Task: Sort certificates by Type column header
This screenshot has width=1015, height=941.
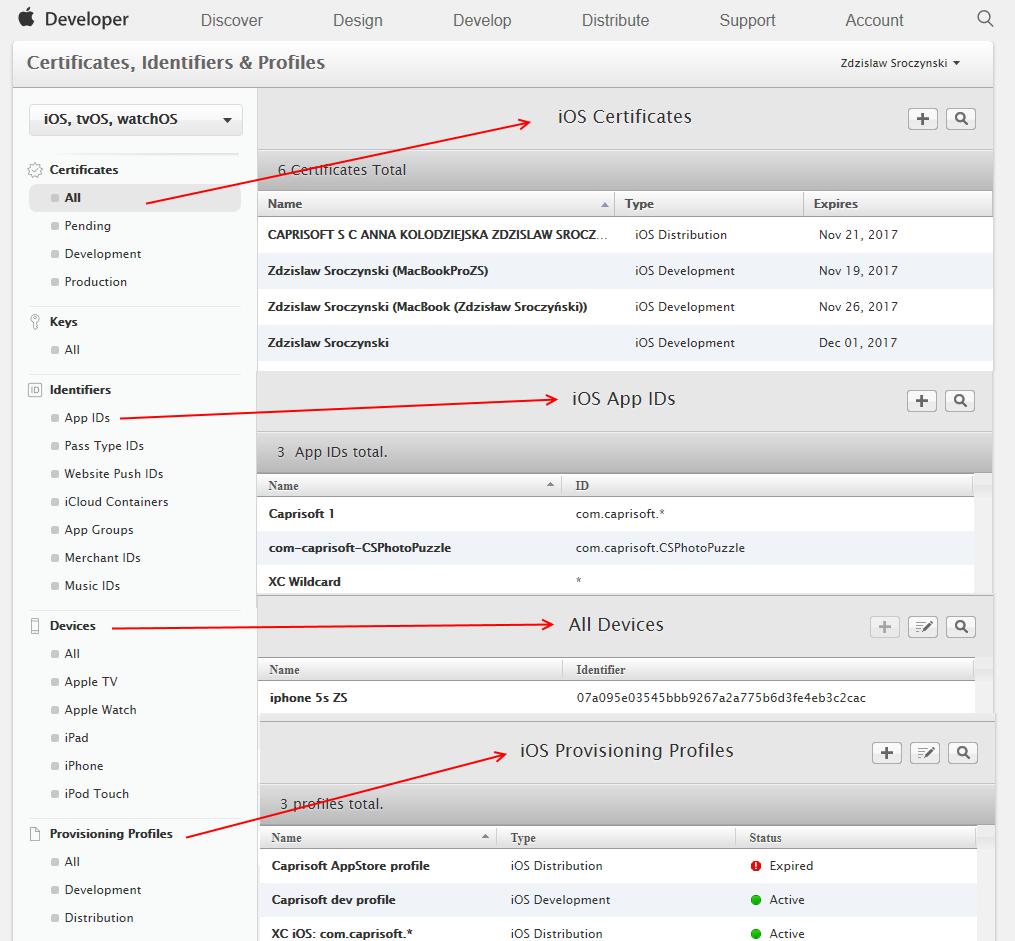Action: [x=709, y=204]
